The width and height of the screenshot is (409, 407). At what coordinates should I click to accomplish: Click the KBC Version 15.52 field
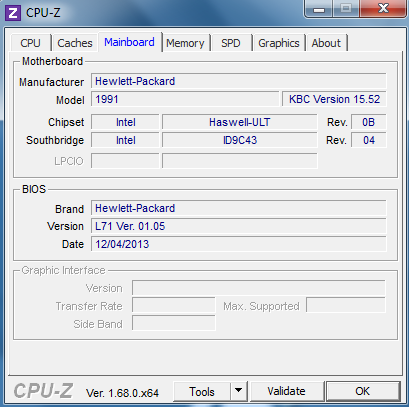click(334, 99)
